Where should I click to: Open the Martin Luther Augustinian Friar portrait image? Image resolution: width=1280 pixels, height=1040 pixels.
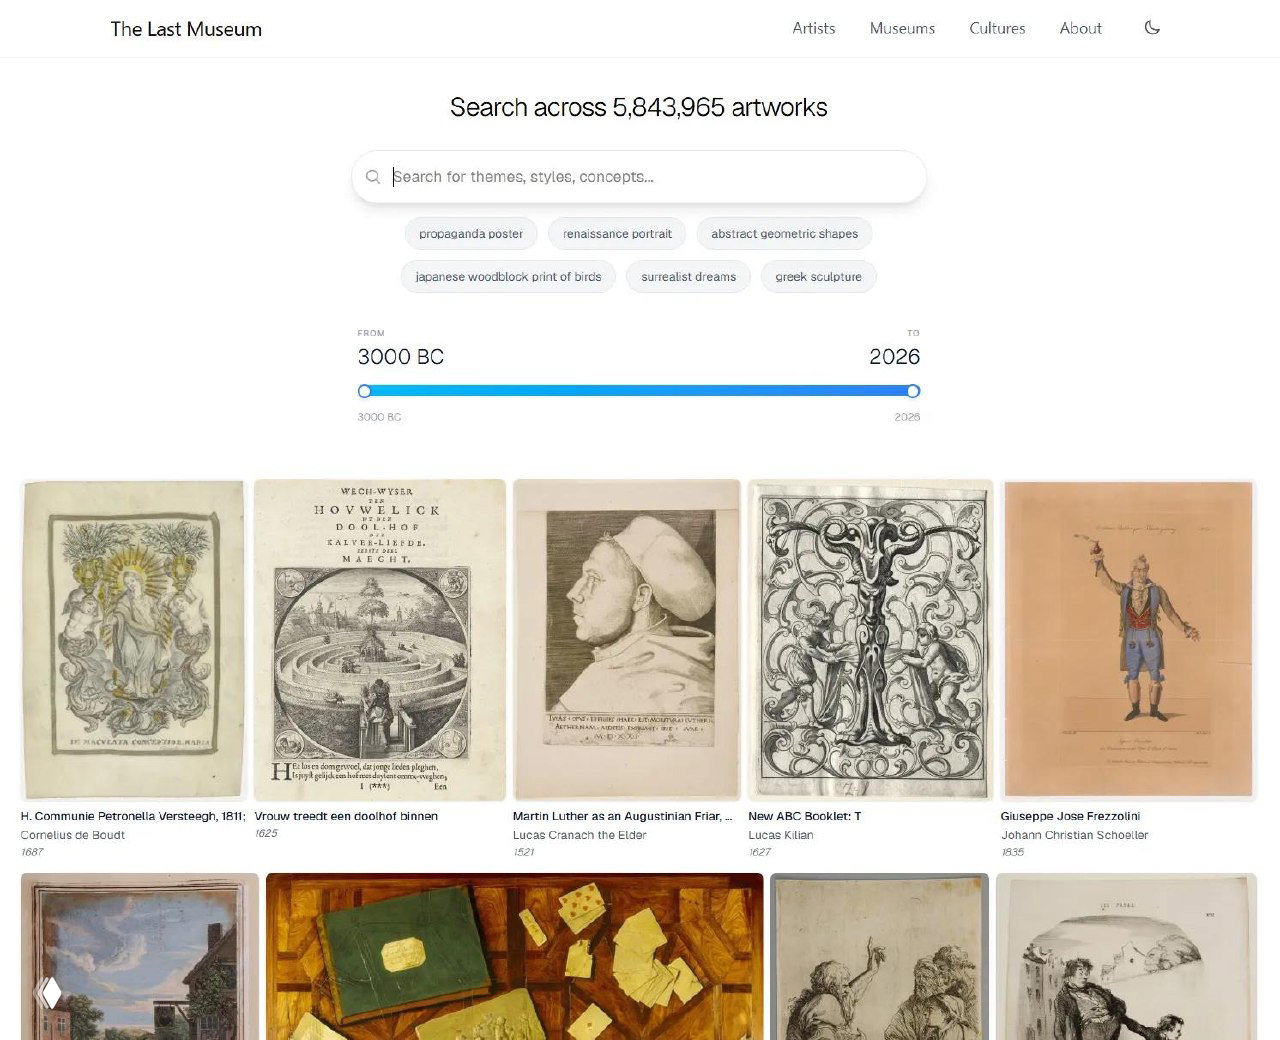[x=627, y=640]
